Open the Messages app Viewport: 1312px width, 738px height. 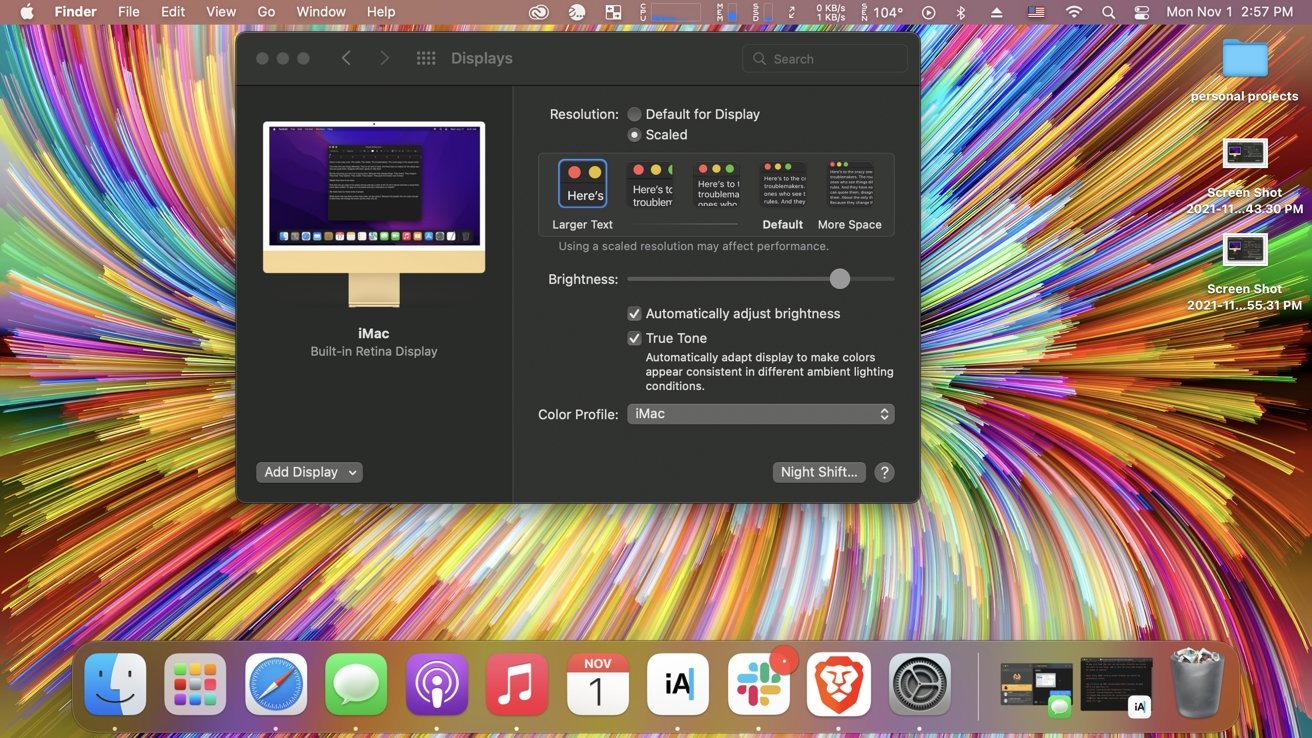356,685
